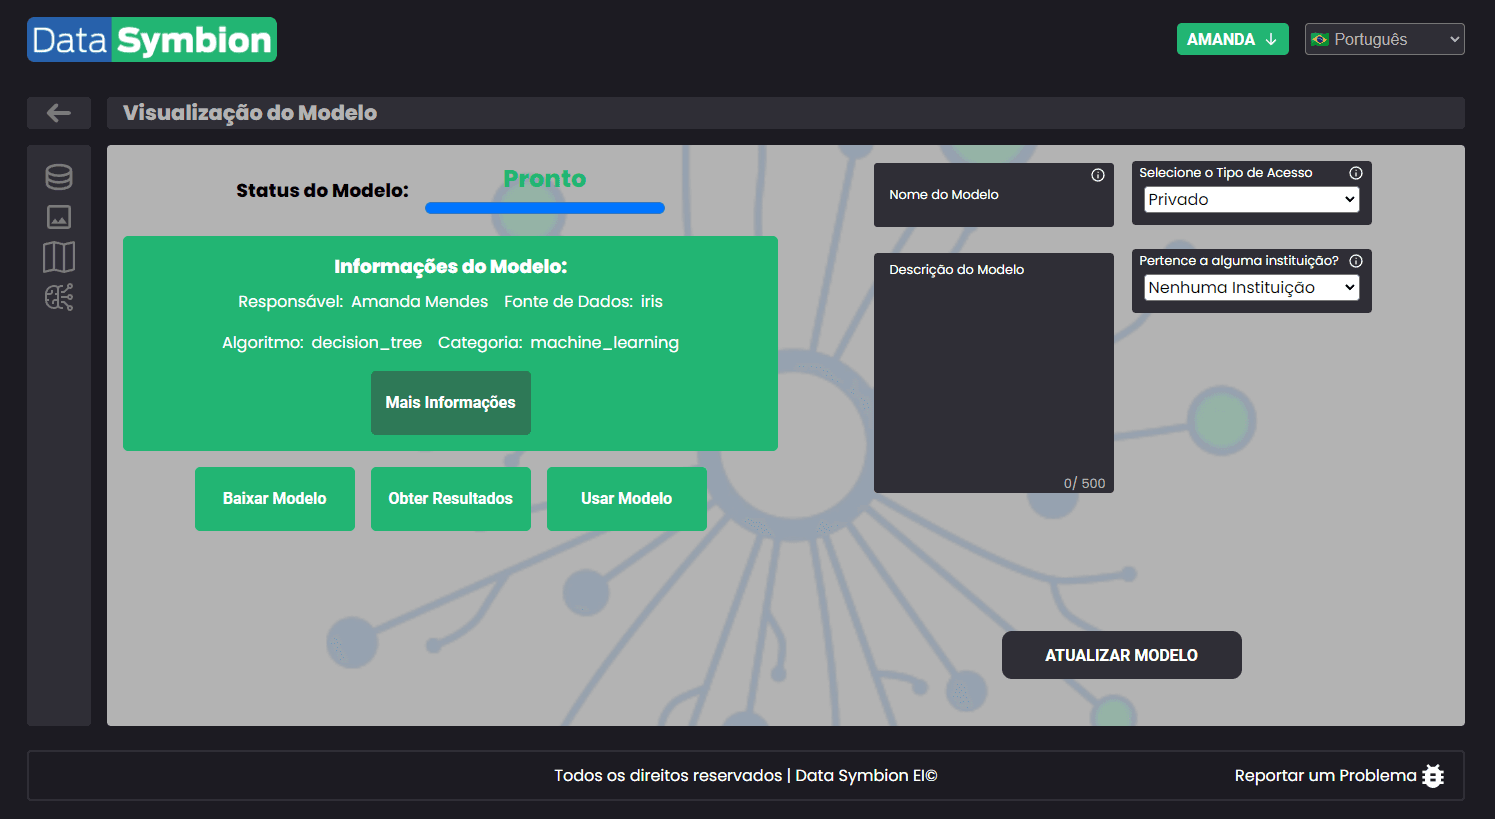Open the Tipo de Acesso dropdown showing Privado
This screenshot has width=1495, height=819.
tap(1250, 199)
